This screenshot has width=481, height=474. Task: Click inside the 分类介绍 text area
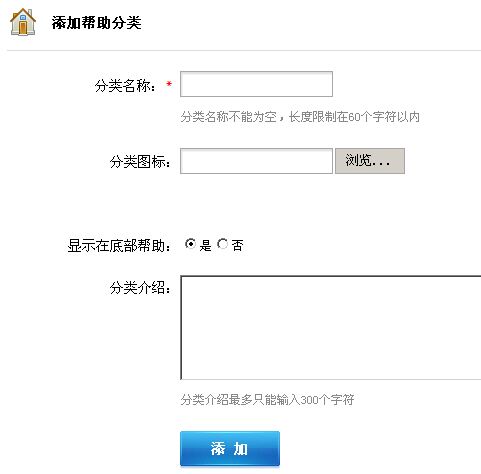pyautogui.click(x=331, y=327)
